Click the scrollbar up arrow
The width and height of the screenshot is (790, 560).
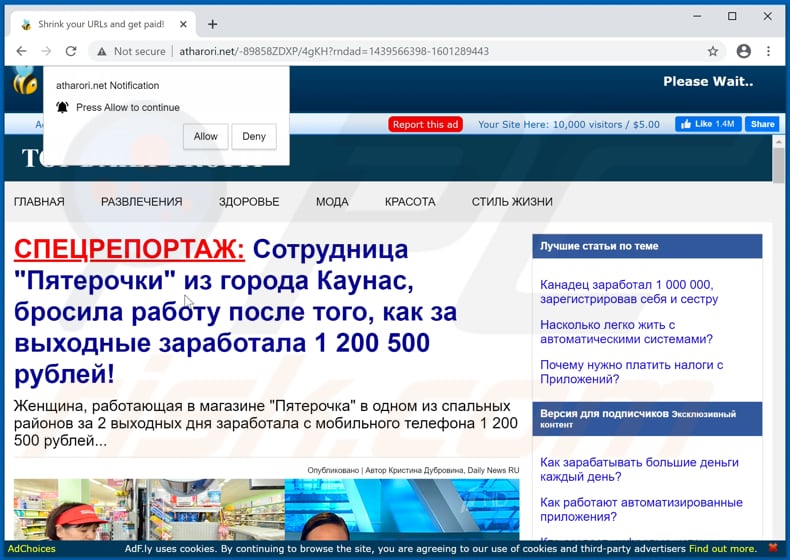(x=778, y=141)
